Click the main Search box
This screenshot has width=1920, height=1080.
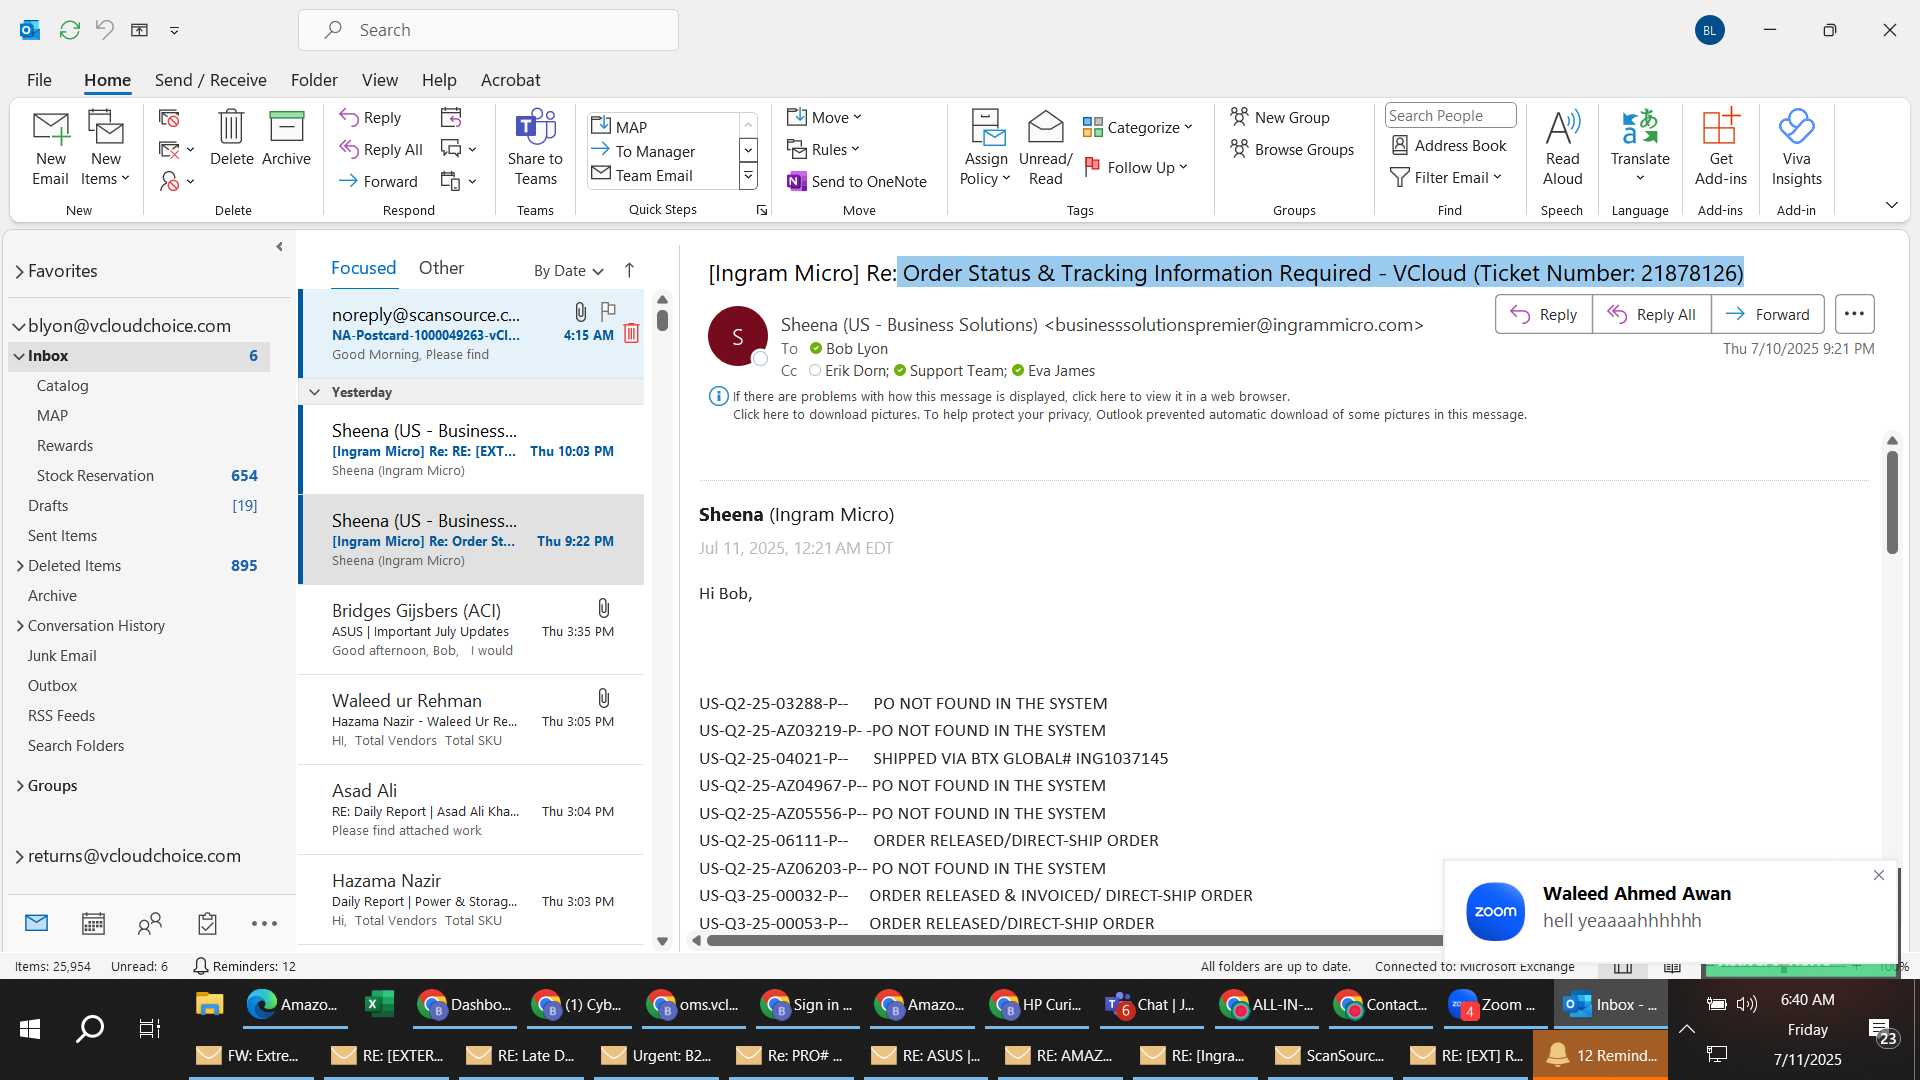488,30
